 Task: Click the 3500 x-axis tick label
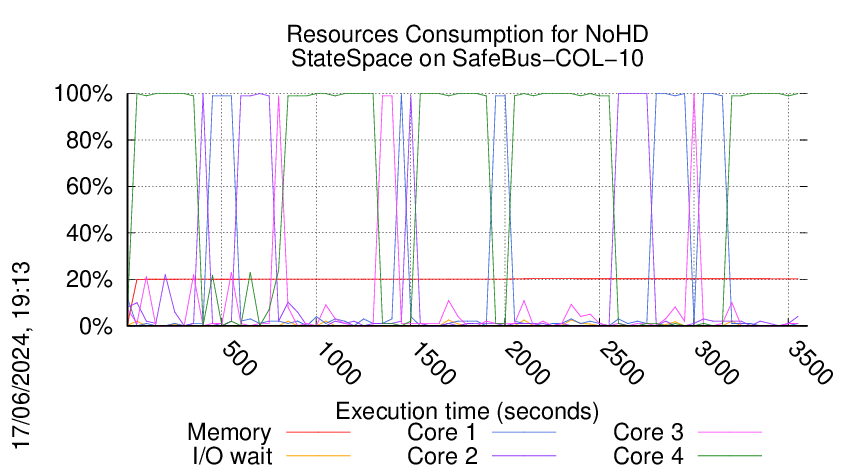810,363
